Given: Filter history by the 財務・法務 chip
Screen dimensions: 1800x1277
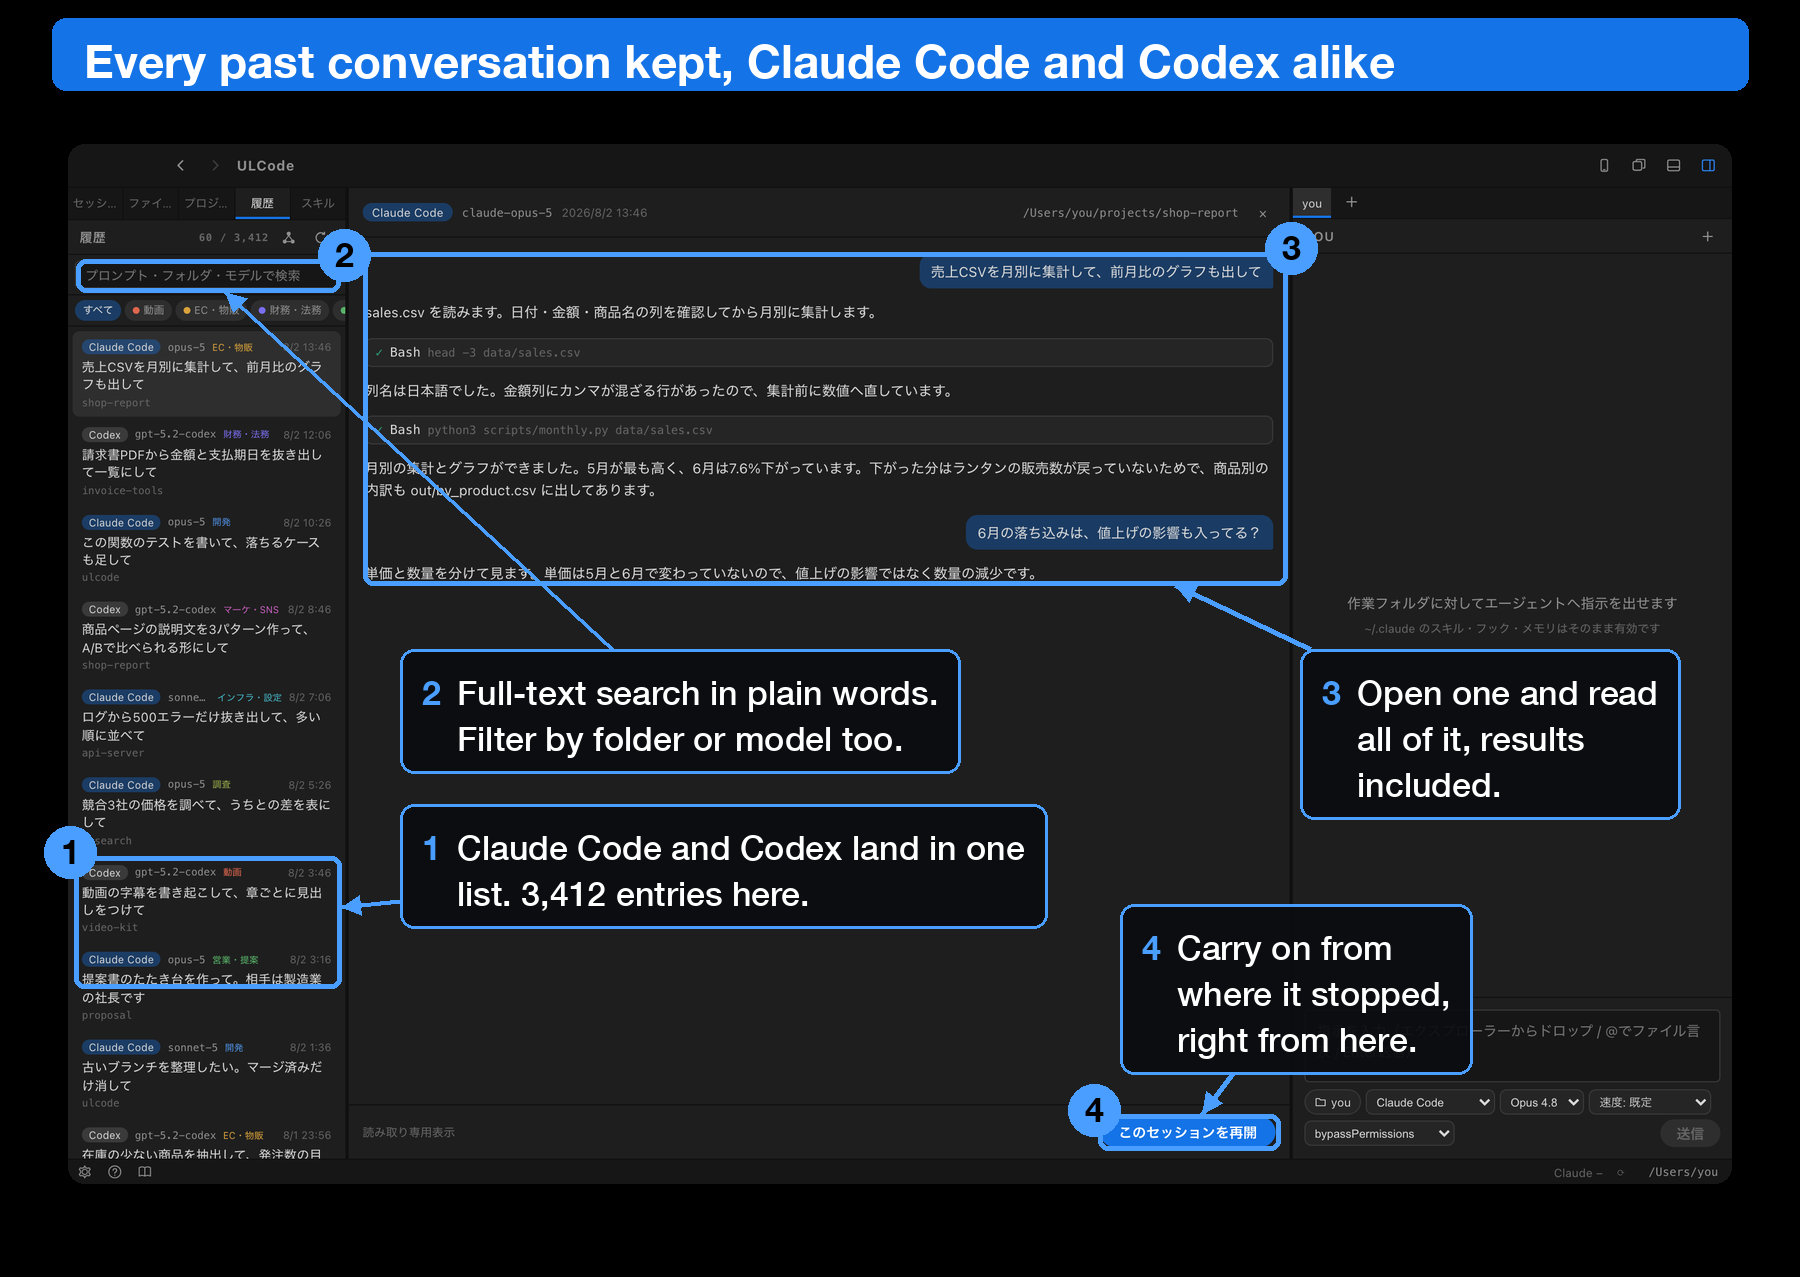Looking at the screenshot, I should click(x=290, y=310).
